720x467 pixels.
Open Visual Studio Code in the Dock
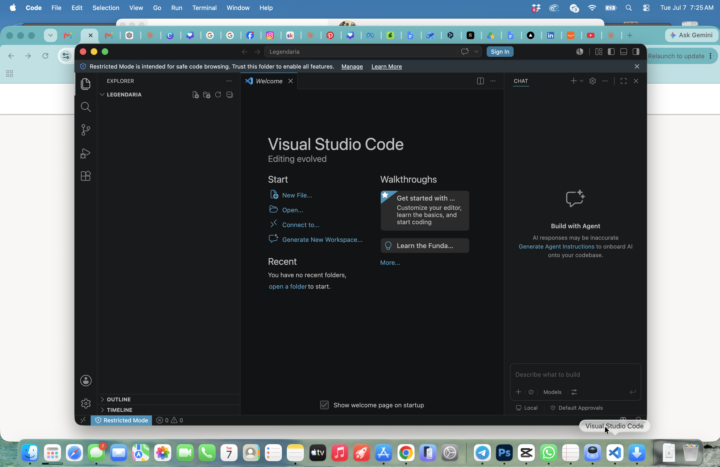pyautogui.click(x=615, y=453)
